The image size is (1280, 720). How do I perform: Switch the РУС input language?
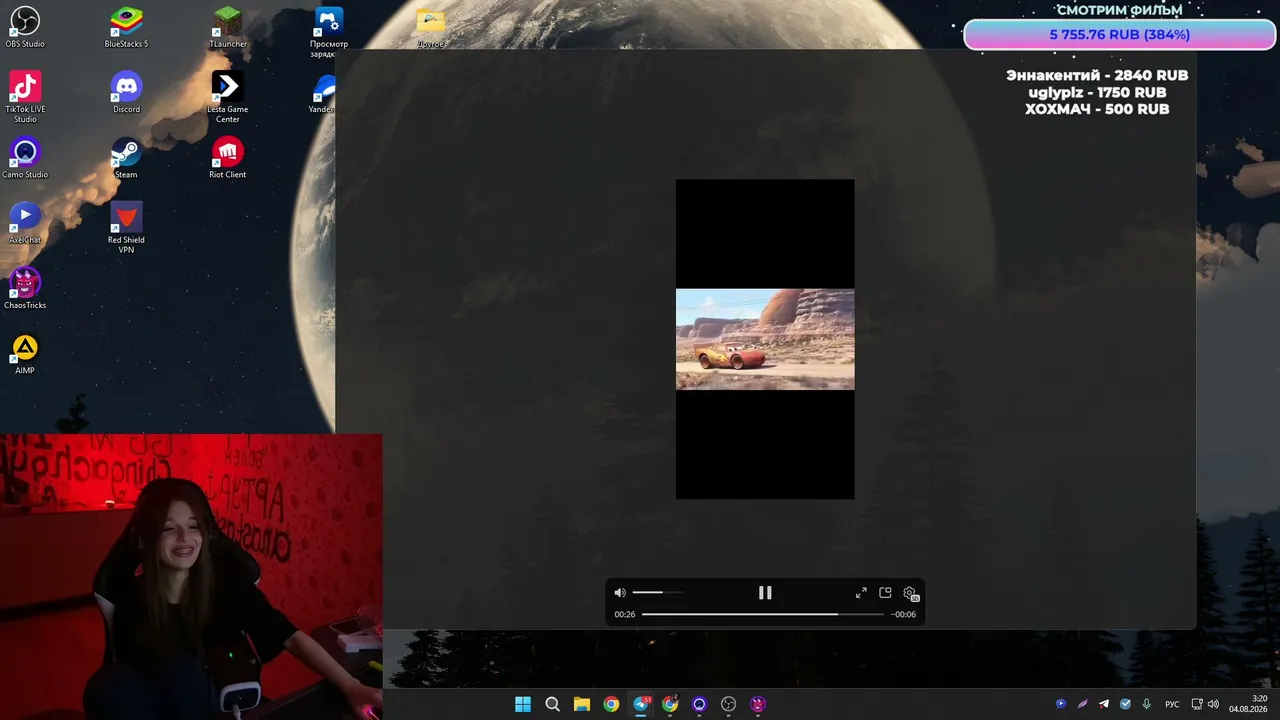(x=1173, y=704)
